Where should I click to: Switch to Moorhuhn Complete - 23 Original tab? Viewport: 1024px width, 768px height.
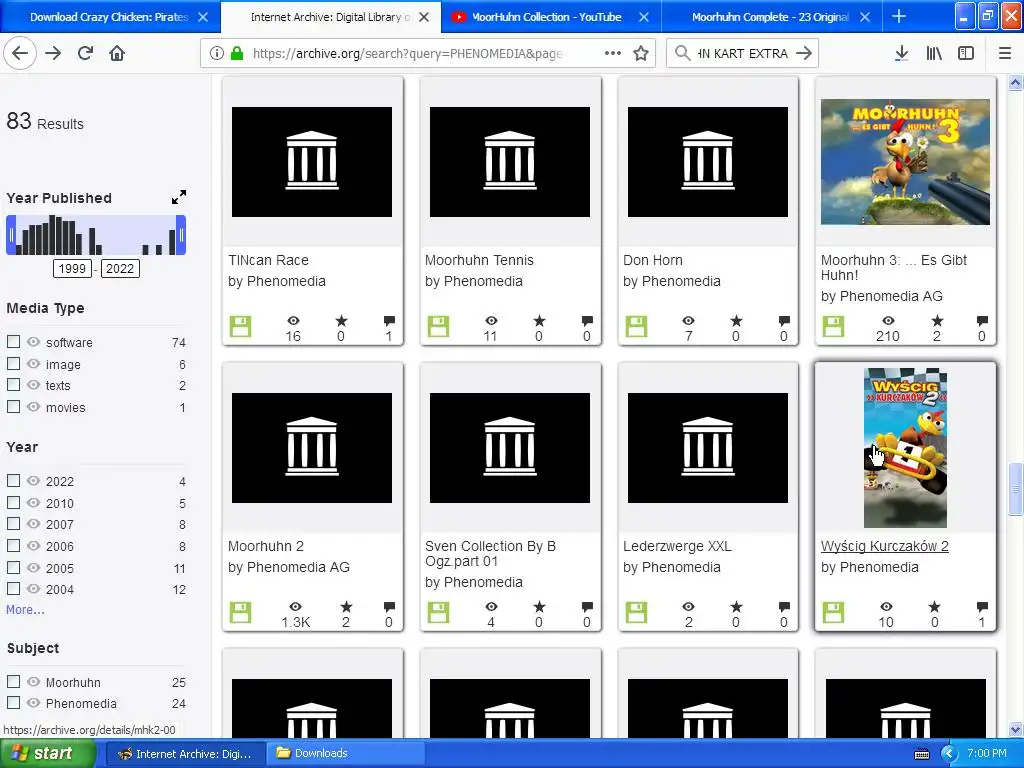(x=771, y=17)
